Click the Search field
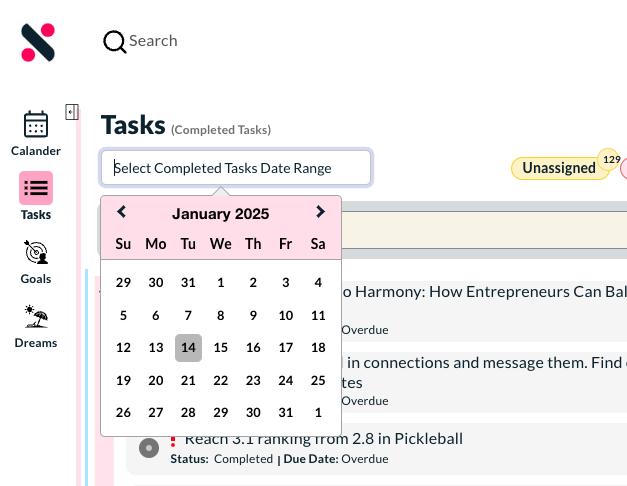The width and height of the screenshot is (627, 486). coord(153,41)
